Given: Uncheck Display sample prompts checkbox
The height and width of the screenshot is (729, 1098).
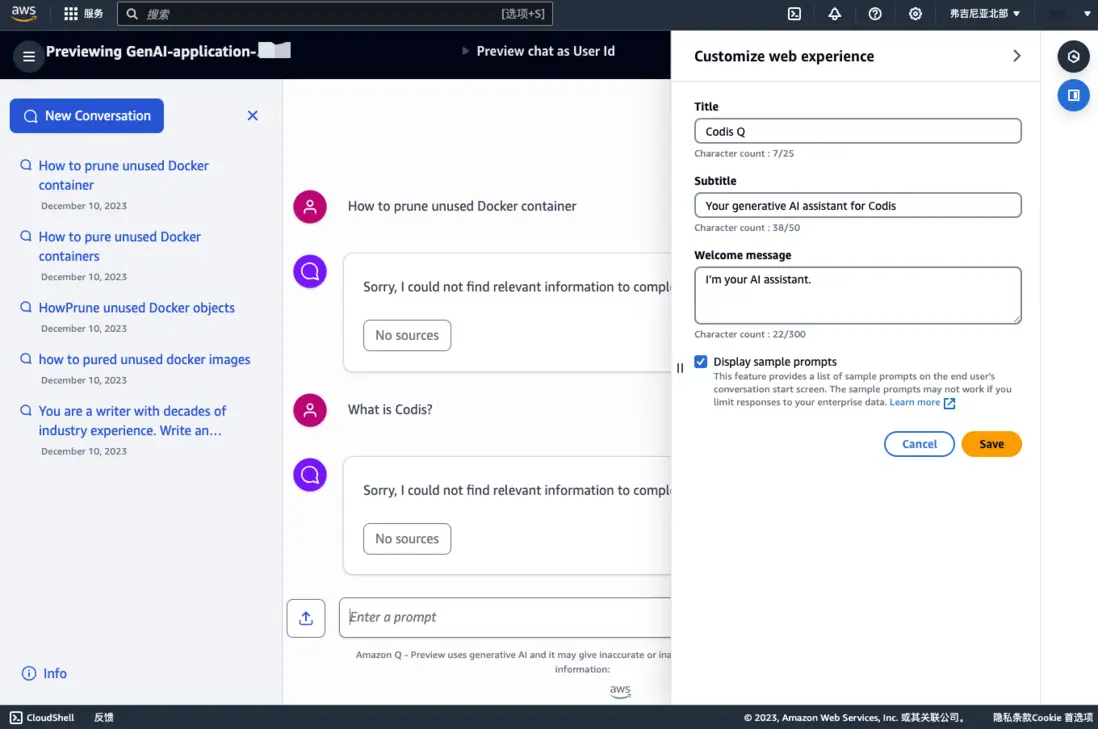Looking at the screenshot, I should coord(701,362).
